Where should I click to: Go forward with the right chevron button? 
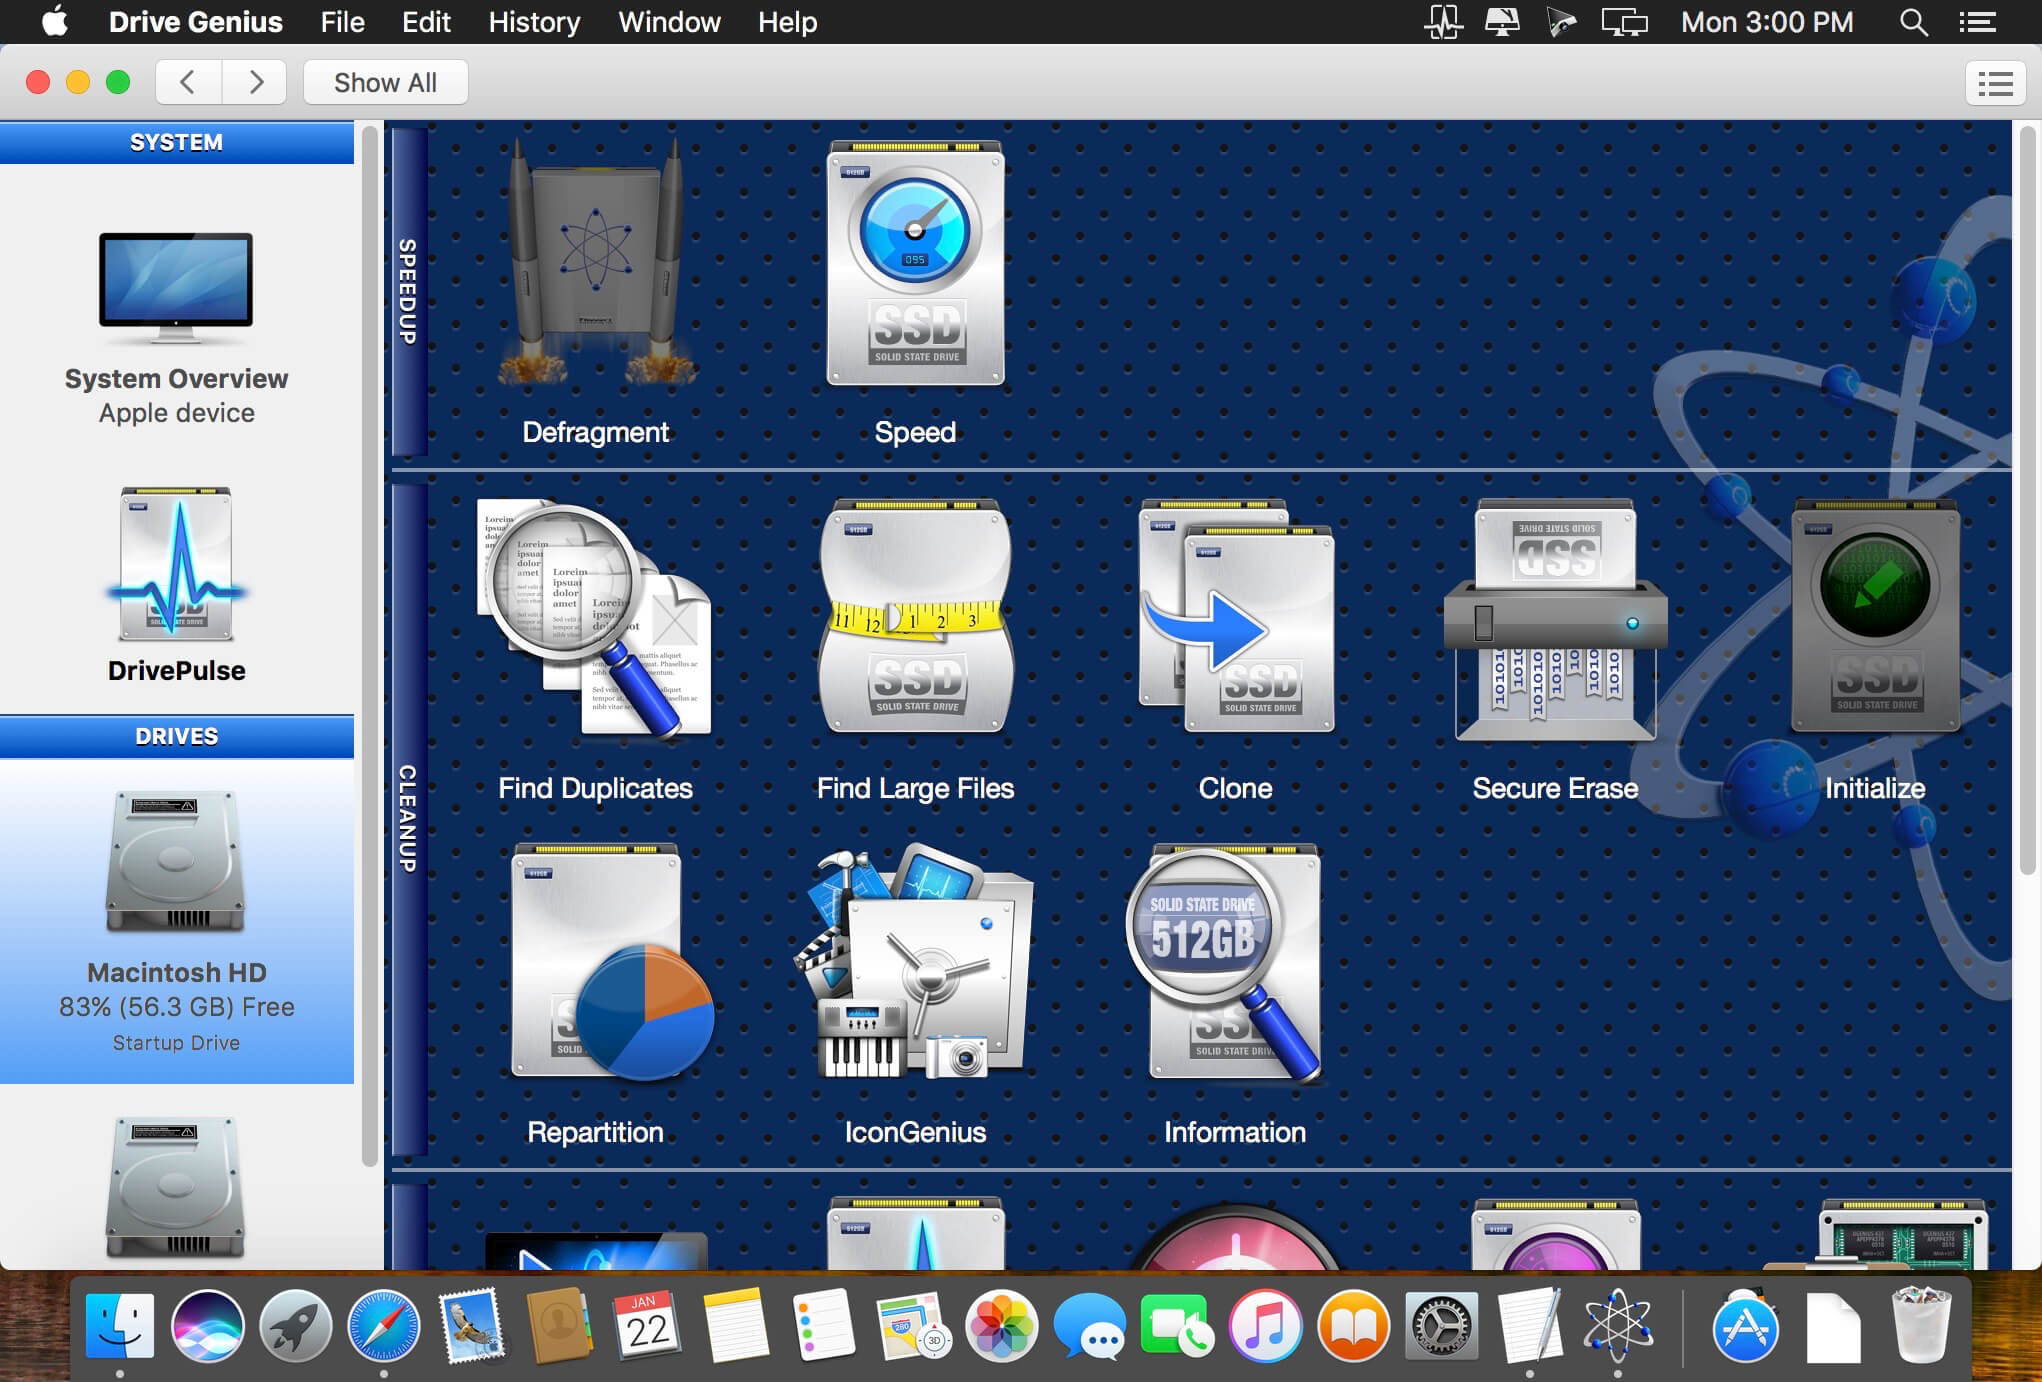(x=255, y=82)
